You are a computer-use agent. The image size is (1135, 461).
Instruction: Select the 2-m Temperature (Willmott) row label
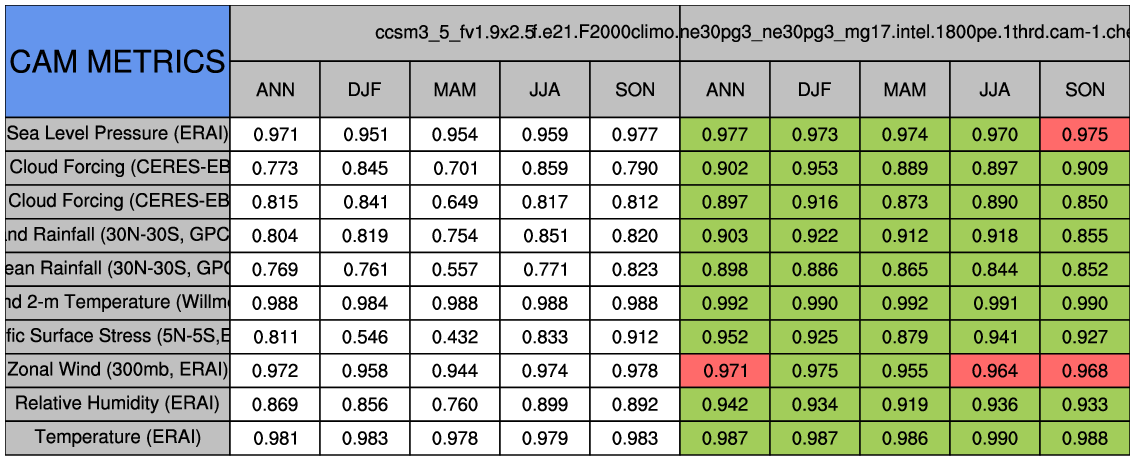point(117,302)
